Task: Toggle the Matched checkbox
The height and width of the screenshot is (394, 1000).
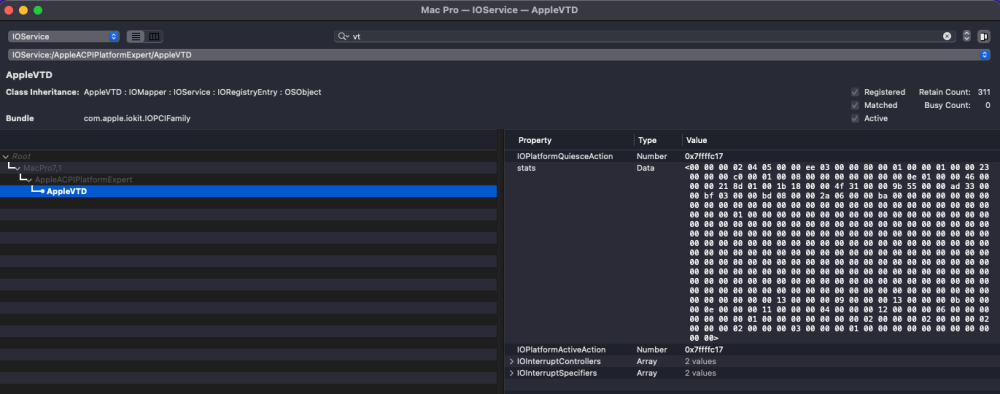Action: [855, 105]
